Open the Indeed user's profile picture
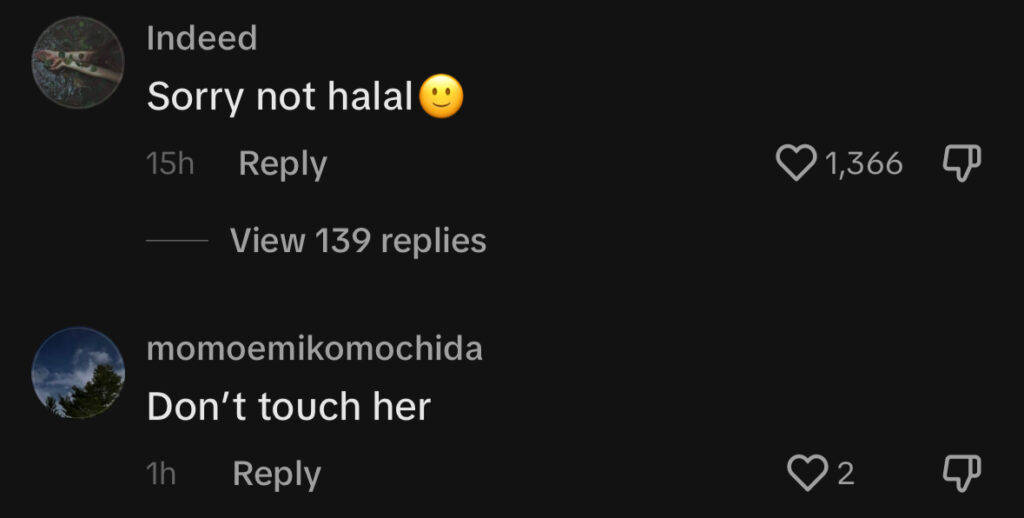Viewport: 1024px width, 518px height. (x=78, y=62)
